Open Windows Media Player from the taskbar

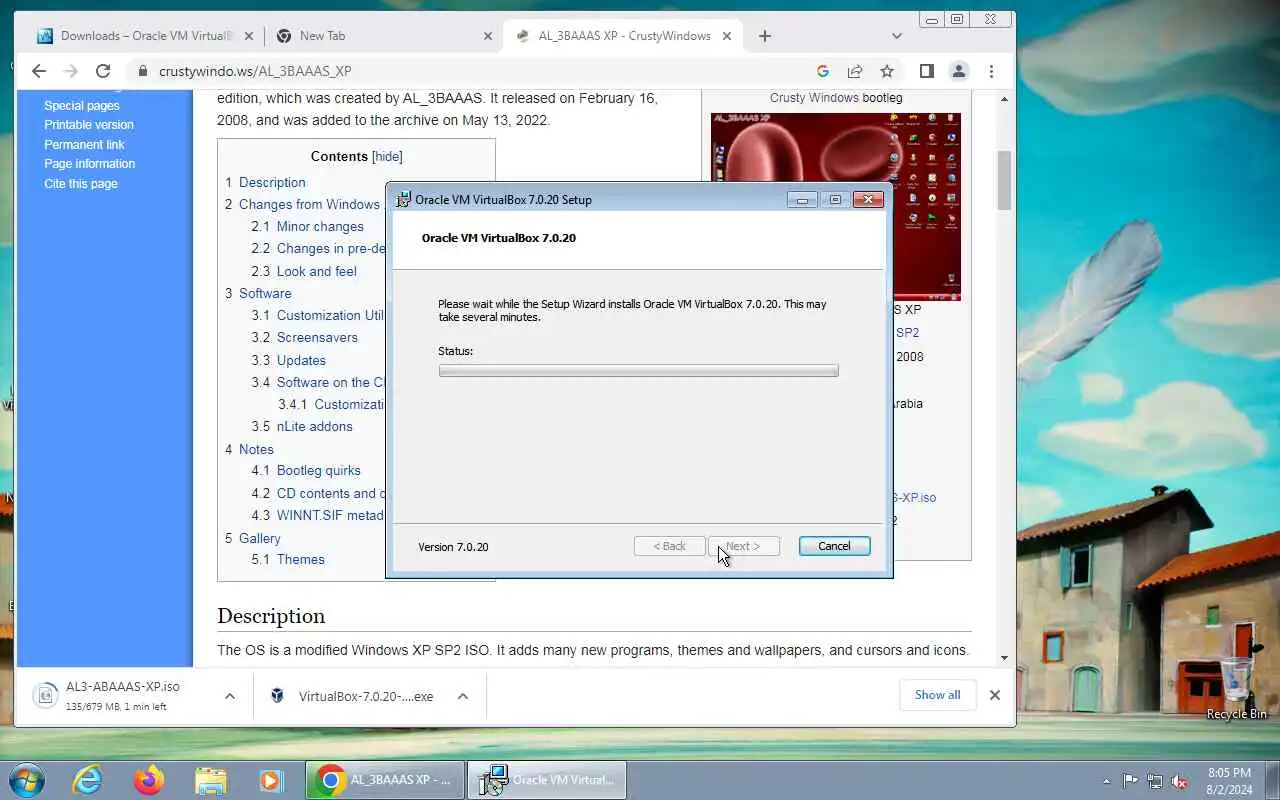click(271, 780)
